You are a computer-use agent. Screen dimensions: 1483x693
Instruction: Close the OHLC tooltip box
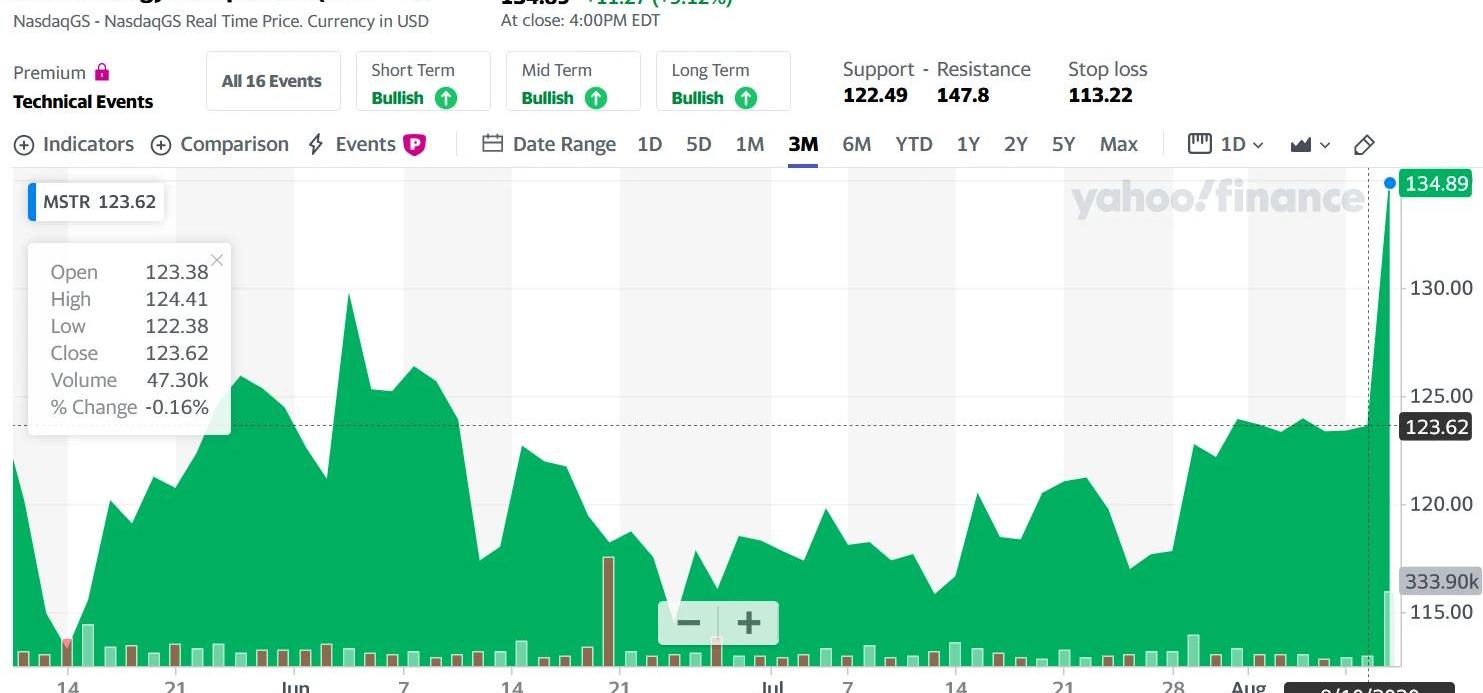tap(217, 260)
